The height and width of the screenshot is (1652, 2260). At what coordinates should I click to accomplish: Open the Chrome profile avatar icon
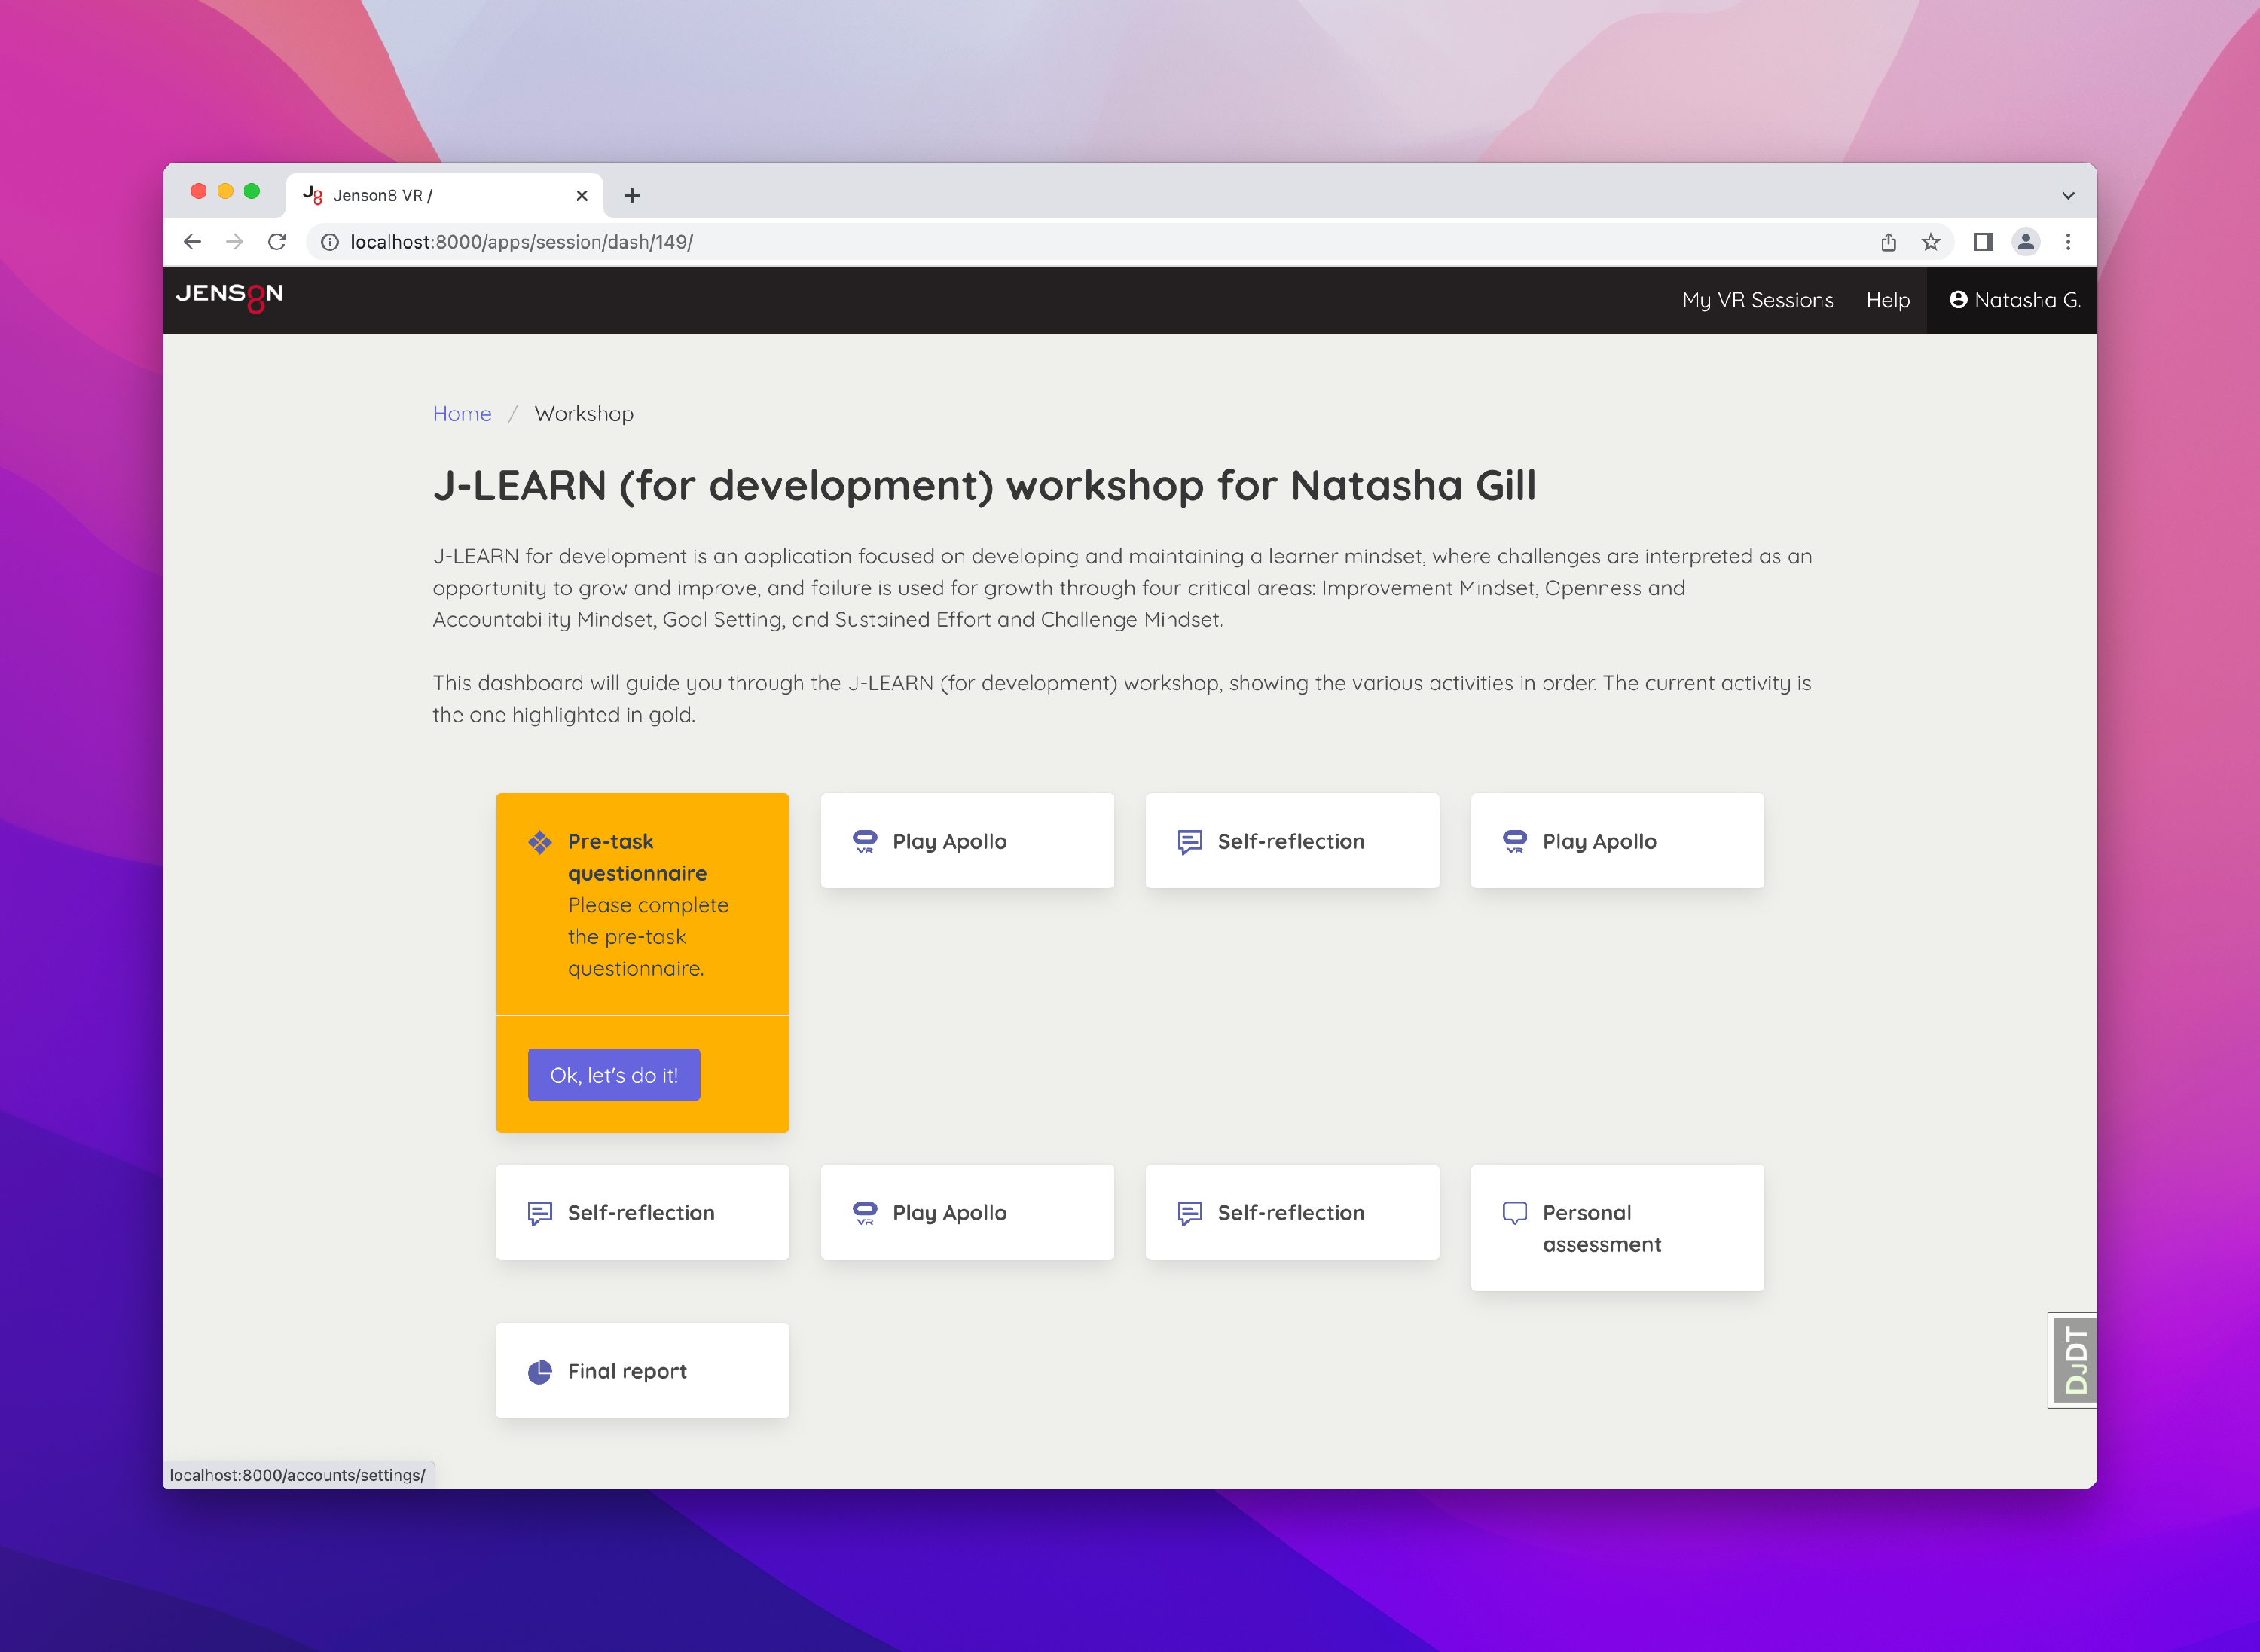[x=2025, y=242]
